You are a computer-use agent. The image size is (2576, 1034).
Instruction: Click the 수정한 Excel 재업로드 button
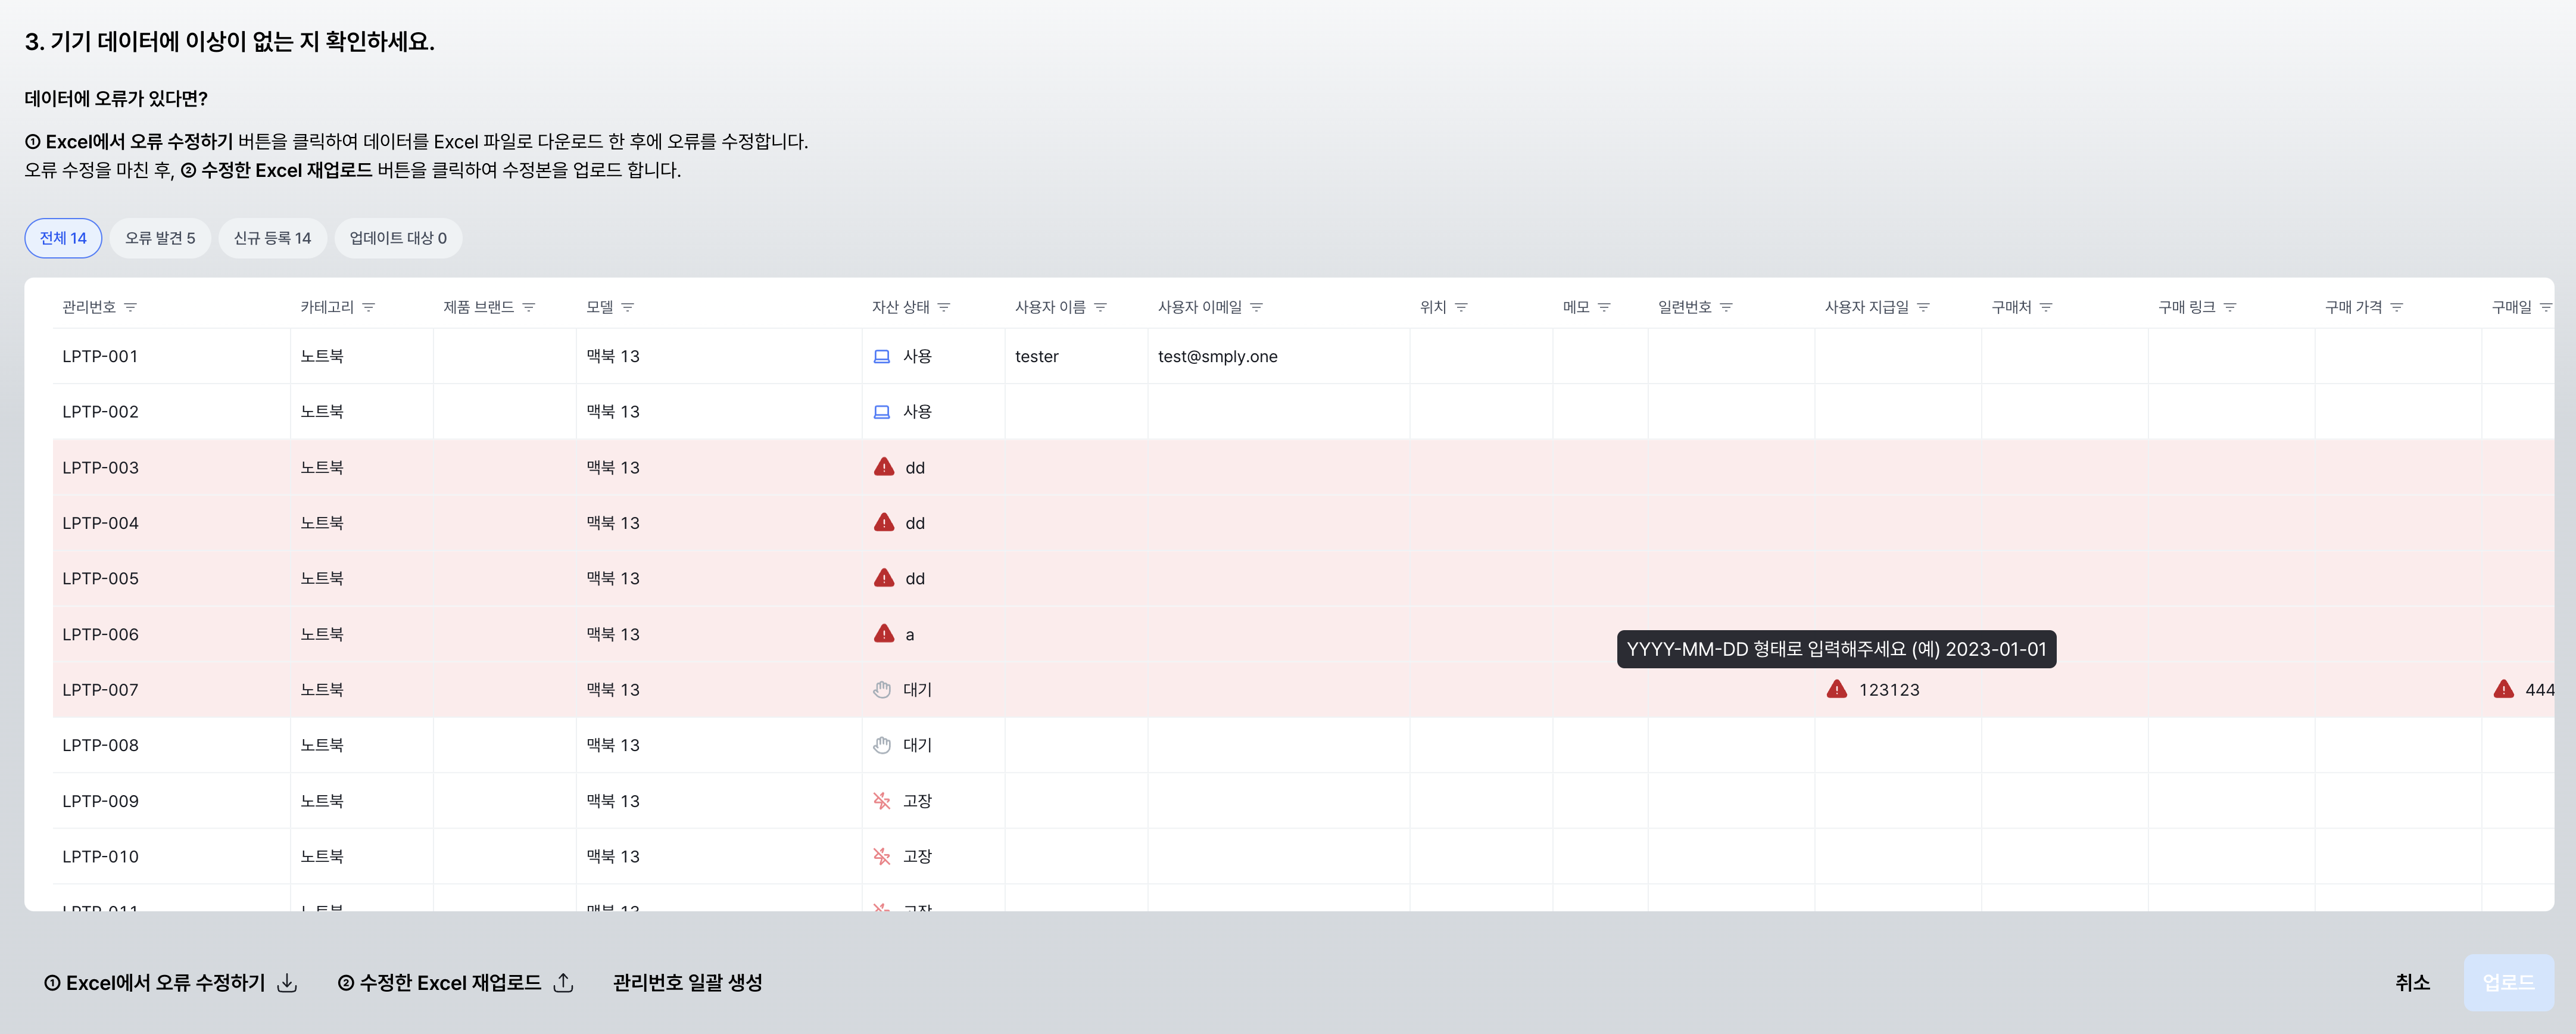(455, 982)
